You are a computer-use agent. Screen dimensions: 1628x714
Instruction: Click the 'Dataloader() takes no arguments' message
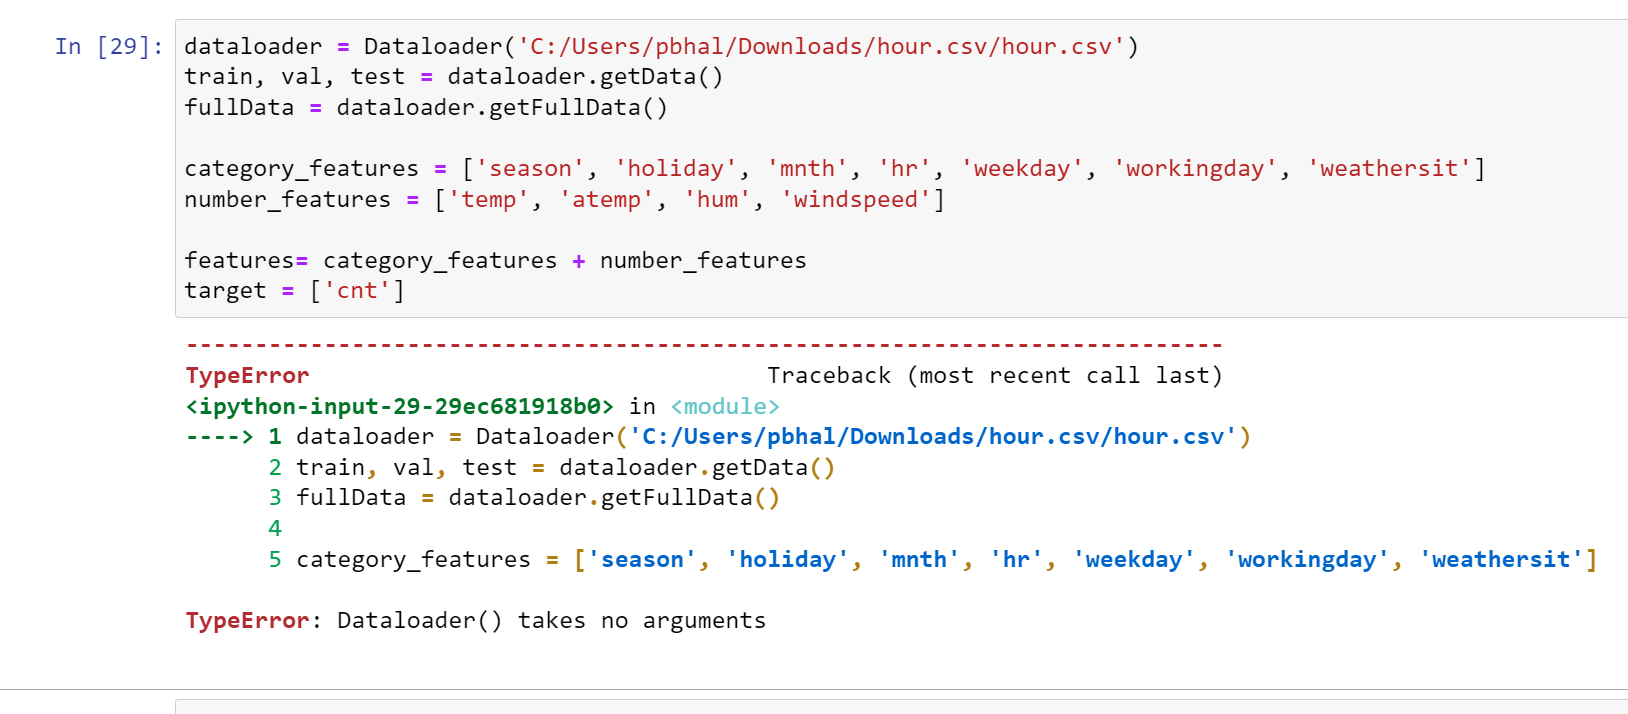pyautogui.click(x=551, y=621)
